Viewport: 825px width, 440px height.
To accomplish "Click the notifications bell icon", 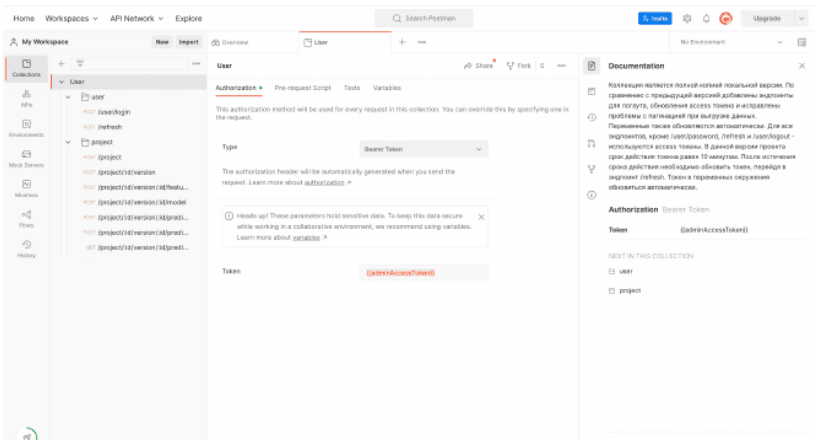I will click(706, 18).
